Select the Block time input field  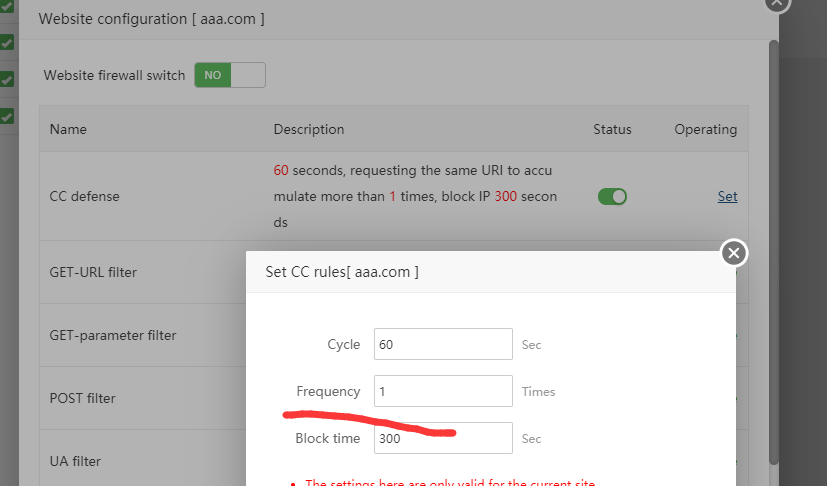point(443,438)
